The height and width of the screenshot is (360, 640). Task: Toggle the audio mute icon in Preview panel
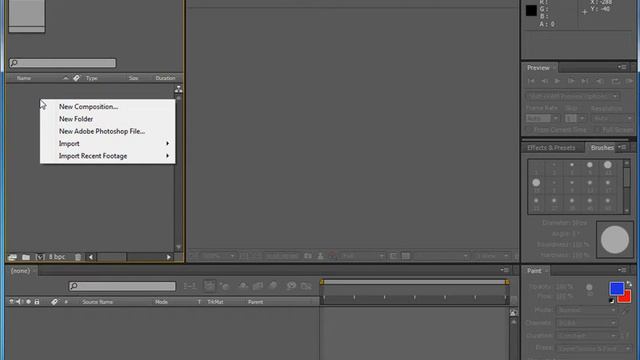600,81
